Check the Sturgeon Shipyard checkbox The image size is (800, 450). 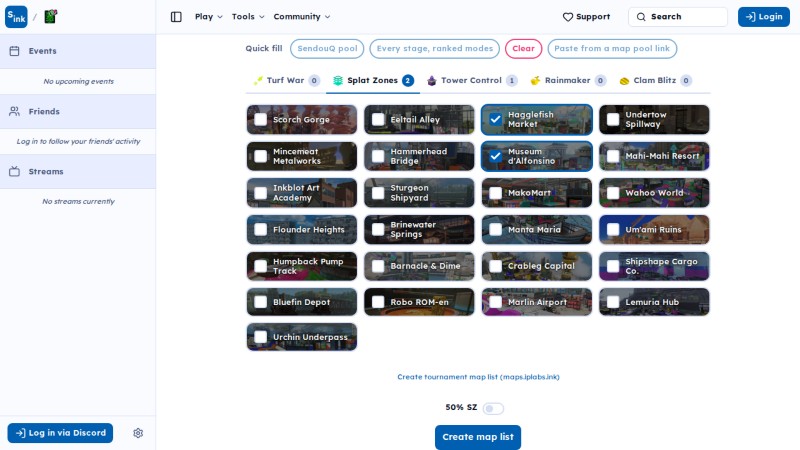click(x=378, y=193)
